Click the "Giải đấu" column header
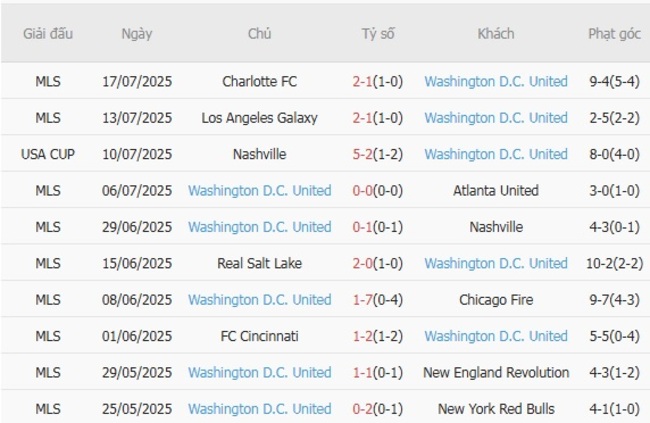 tap(47, 33)
